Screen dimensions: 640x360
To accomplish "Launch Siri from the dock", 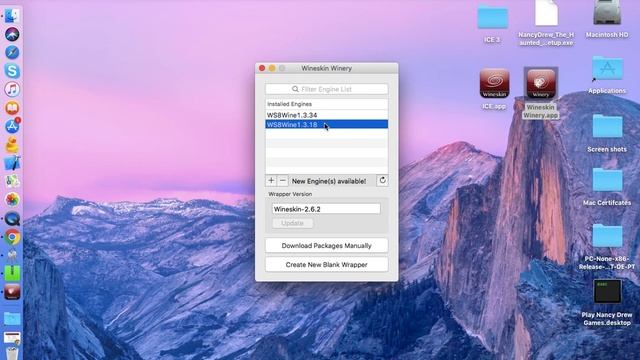I will pyautogui.click(x=12, y=34).
